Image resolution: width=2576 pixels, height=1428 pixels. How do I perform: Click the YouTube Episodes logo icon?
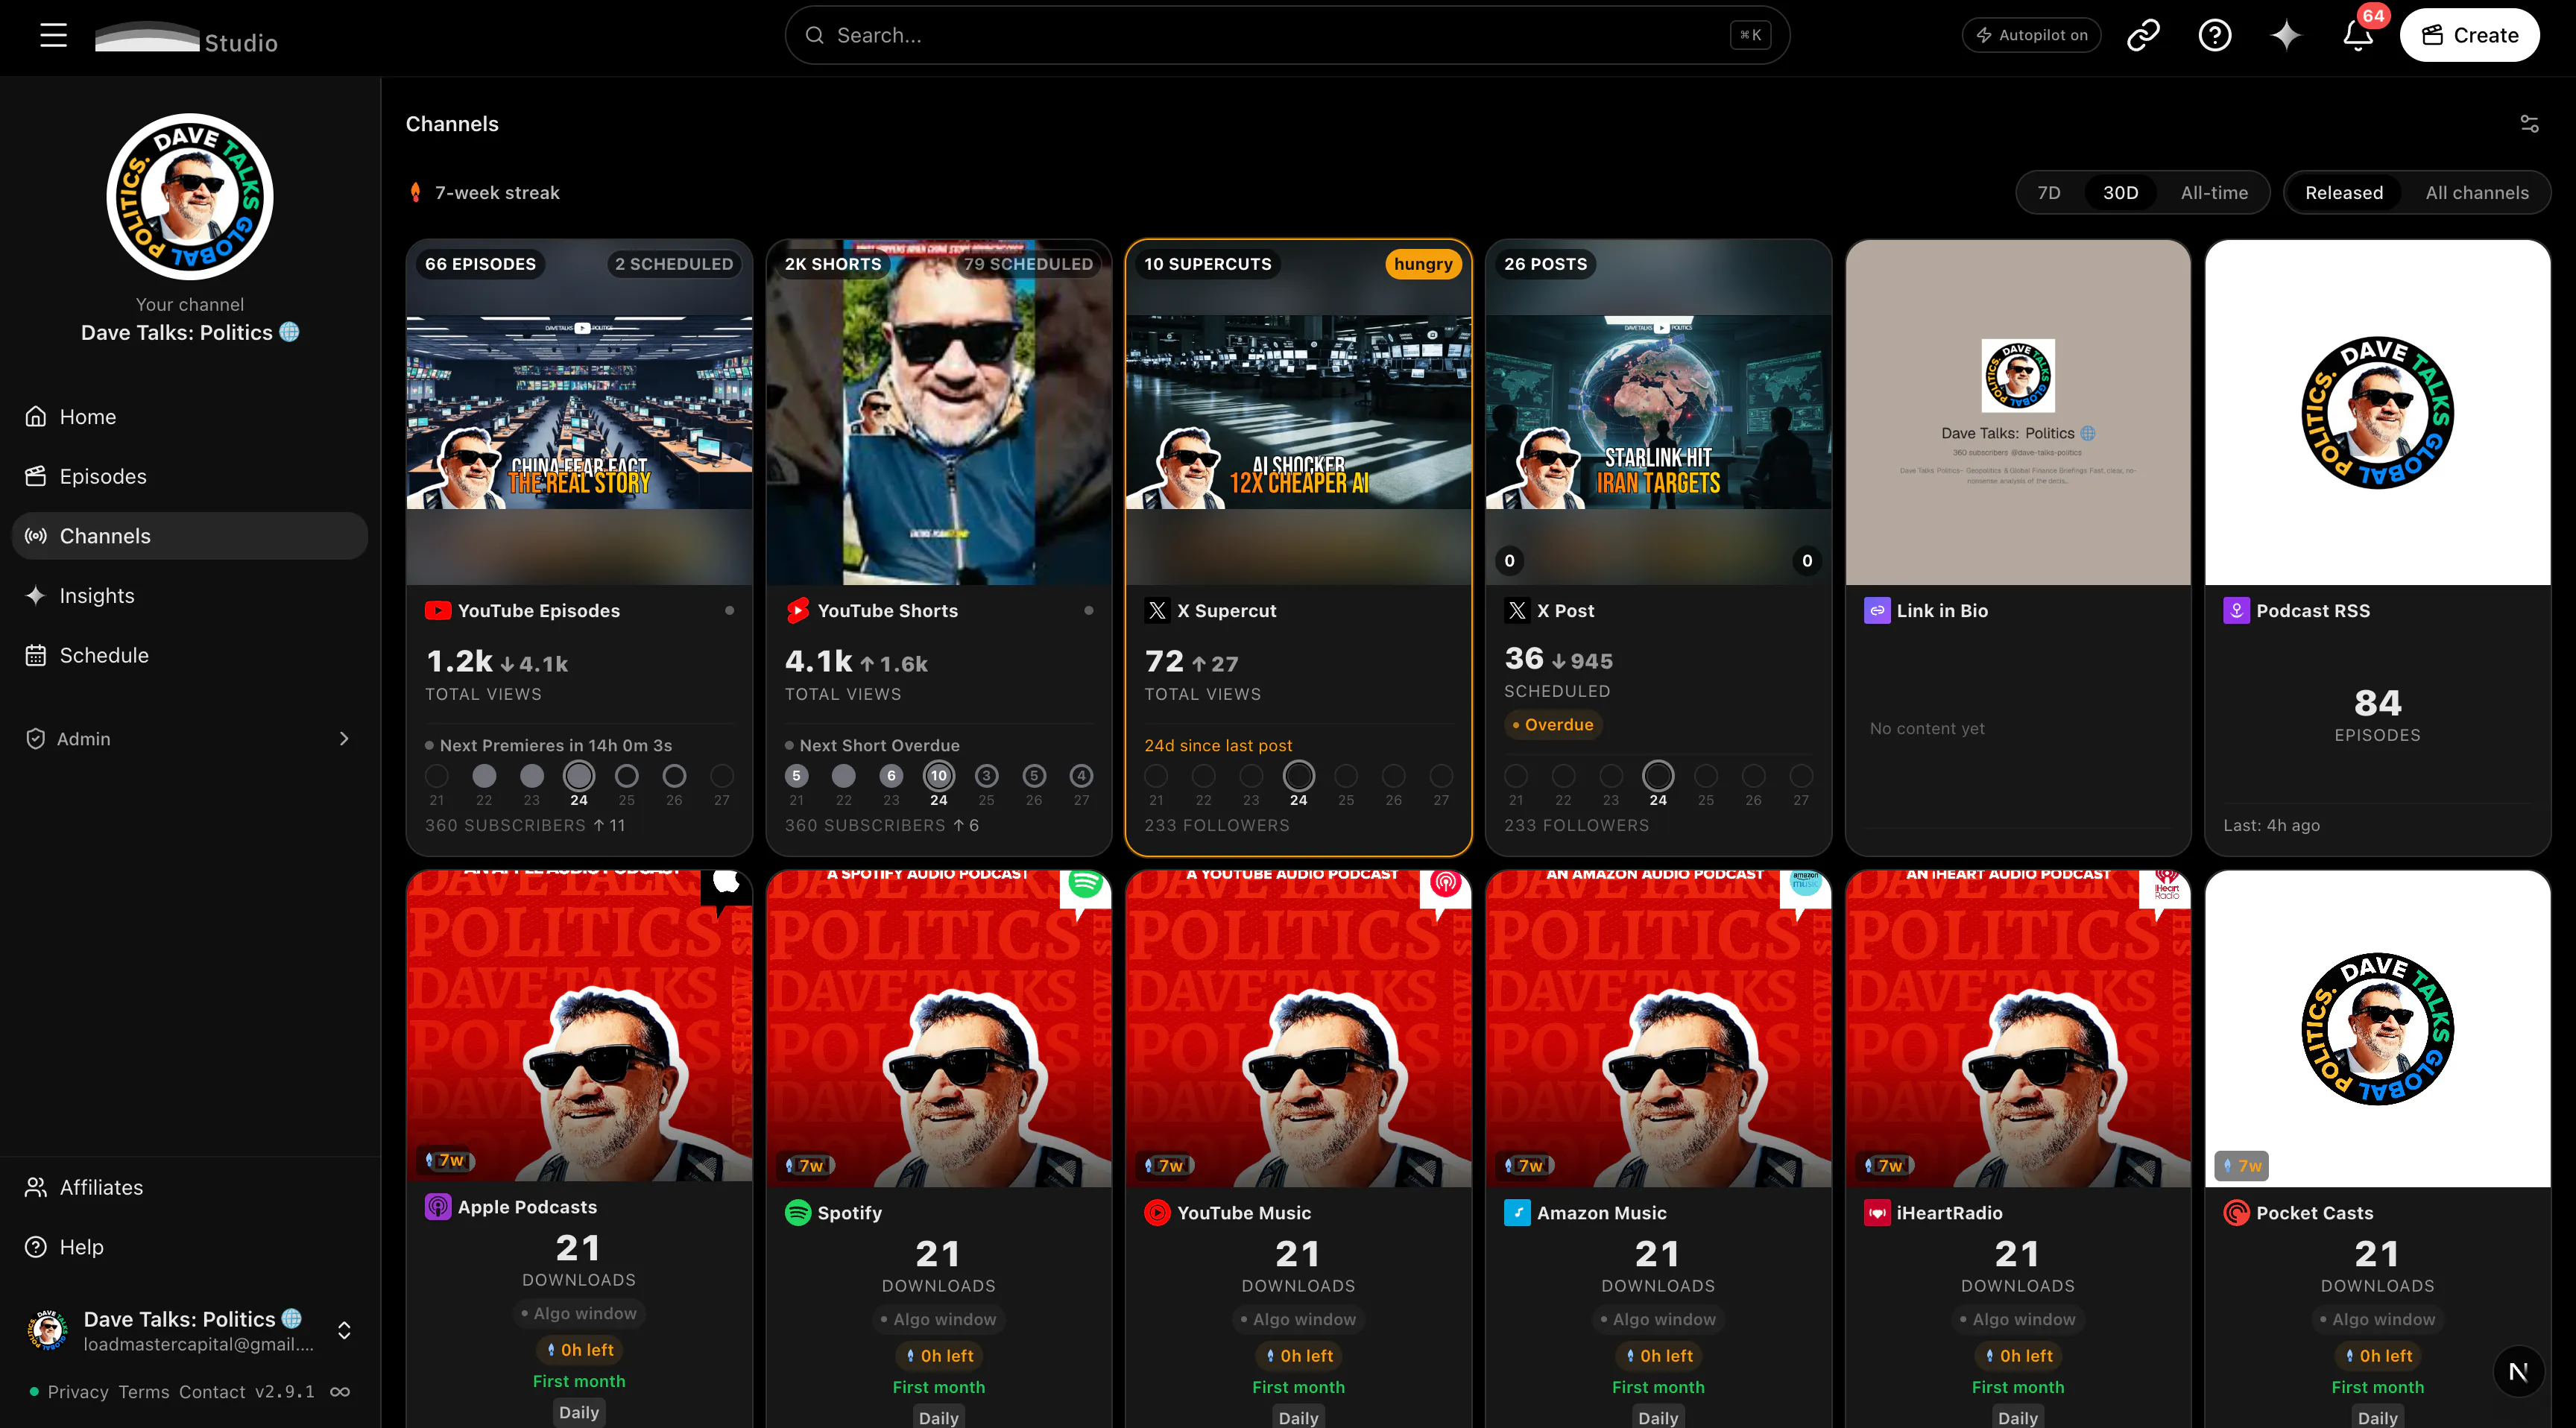pos(437,610)
